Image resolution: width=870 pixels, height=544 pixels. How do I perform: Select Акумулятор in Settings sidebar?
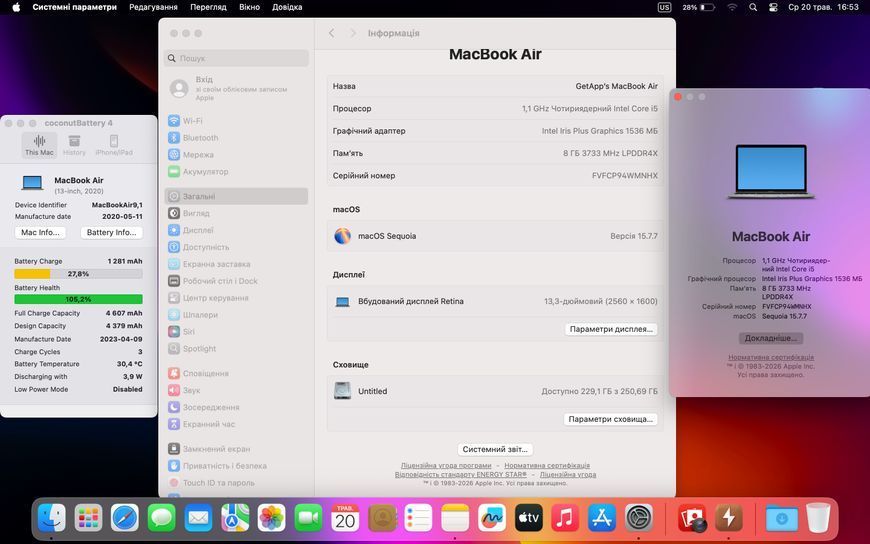pyautogui.click(x=236, y=172)
